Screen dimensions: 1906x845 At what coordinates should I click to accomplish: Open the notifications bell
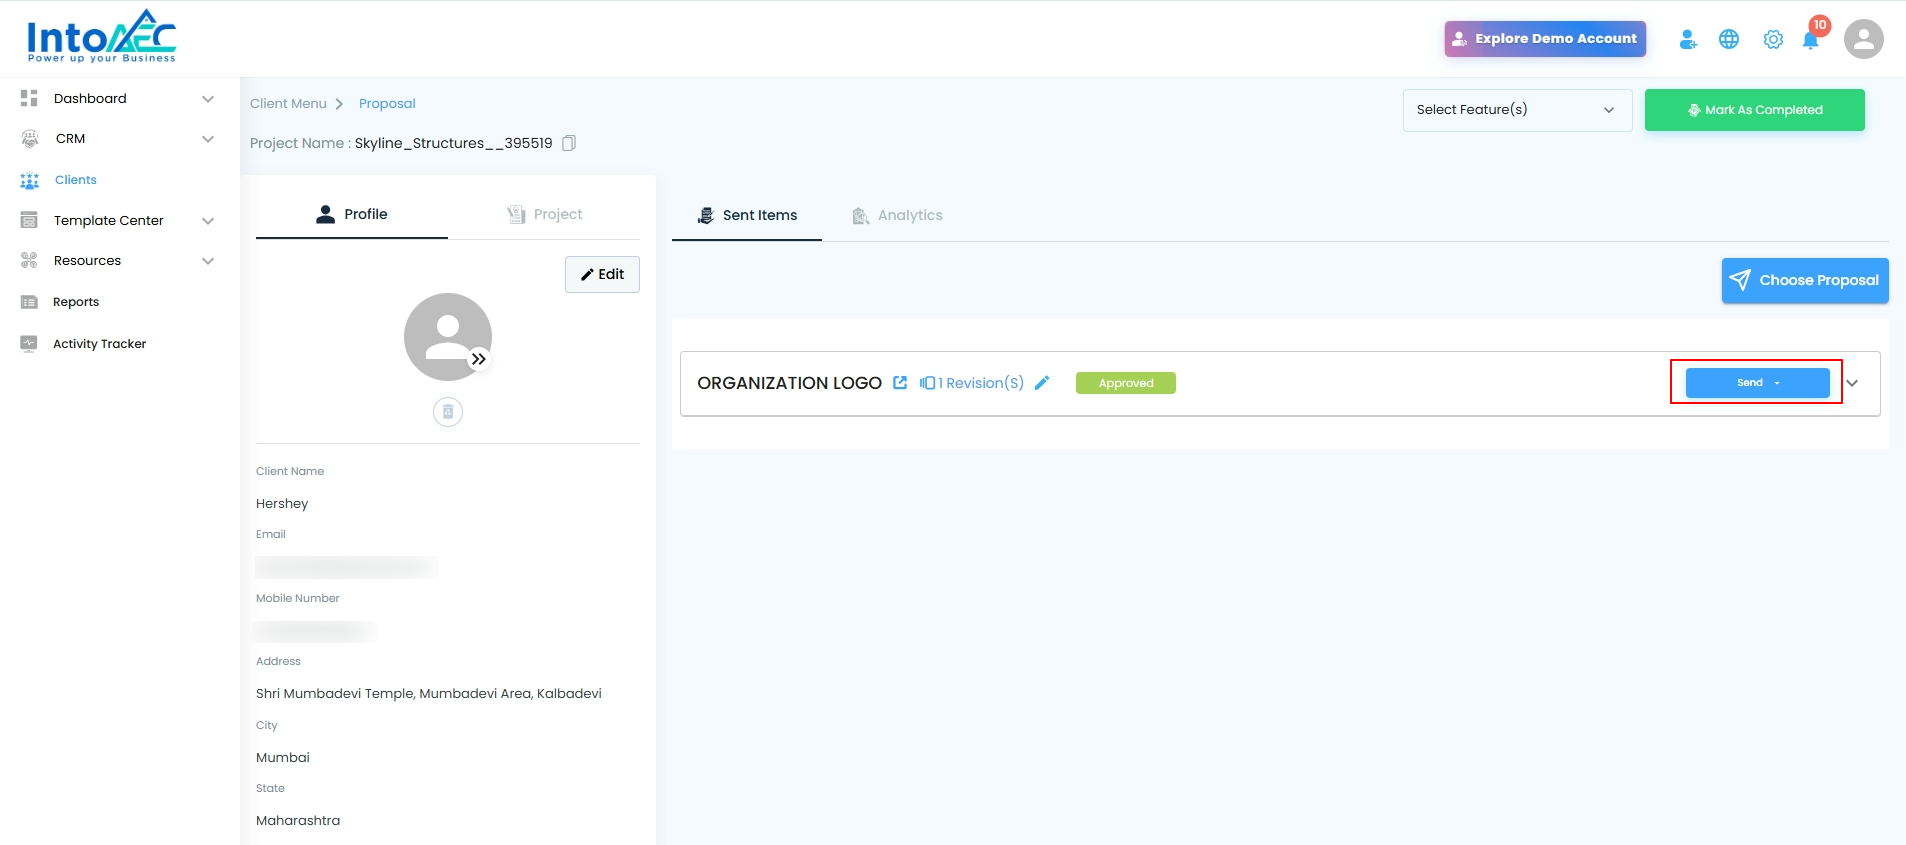pyautogui.click(x=1811, y=40)
